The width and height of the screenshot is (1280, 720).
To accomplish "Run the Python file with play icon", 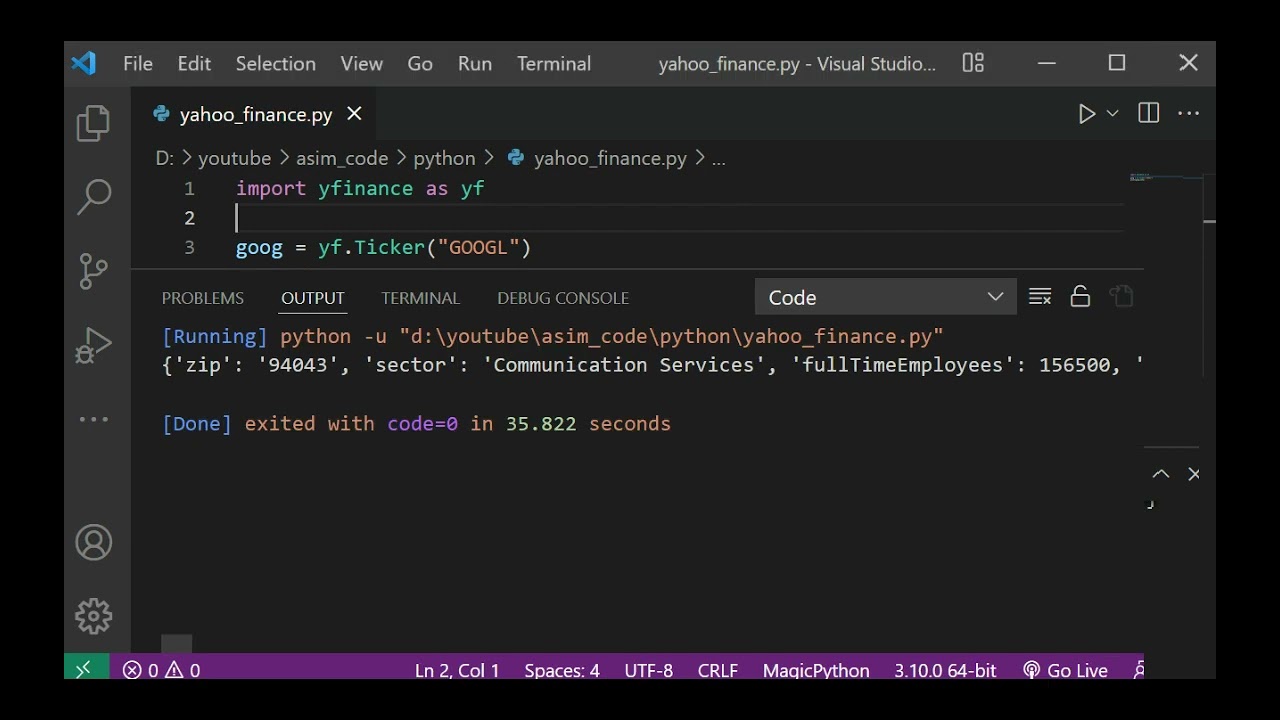I will [x=1087, y=114].
